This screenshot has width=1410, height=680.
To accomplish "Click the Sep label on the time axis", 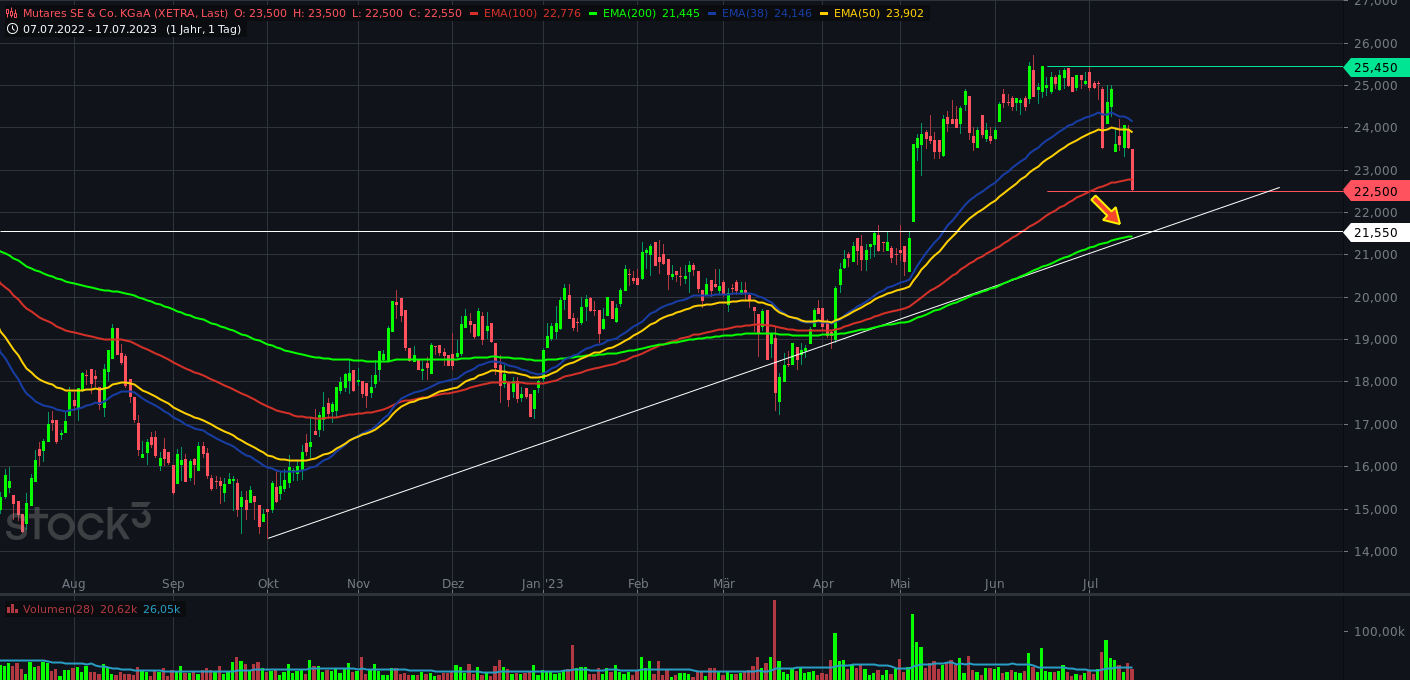I will coord(173,584).
